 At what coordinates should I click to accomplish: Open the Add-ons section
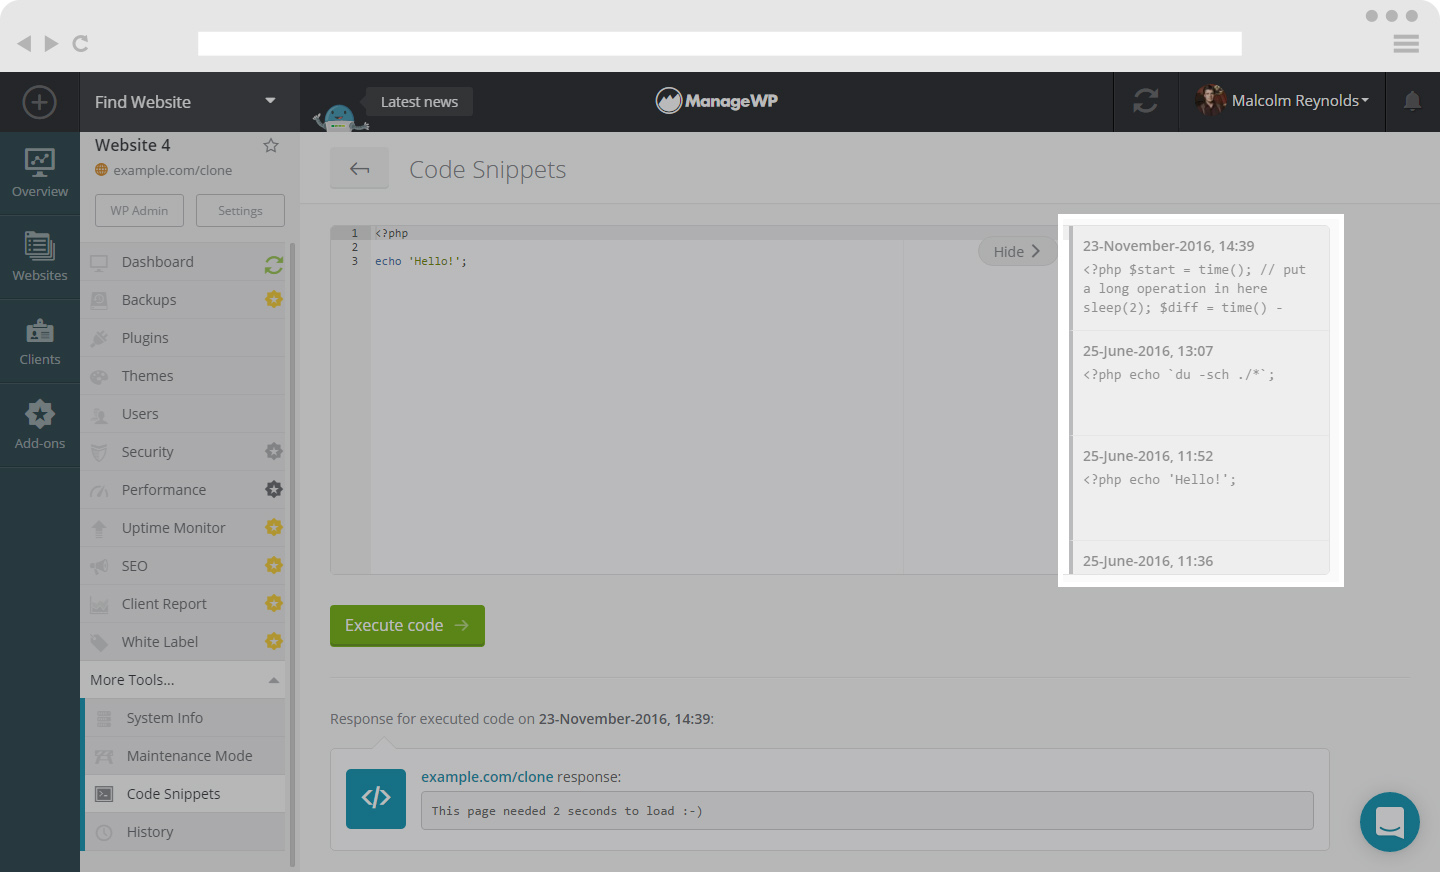[x=40, y=425]
